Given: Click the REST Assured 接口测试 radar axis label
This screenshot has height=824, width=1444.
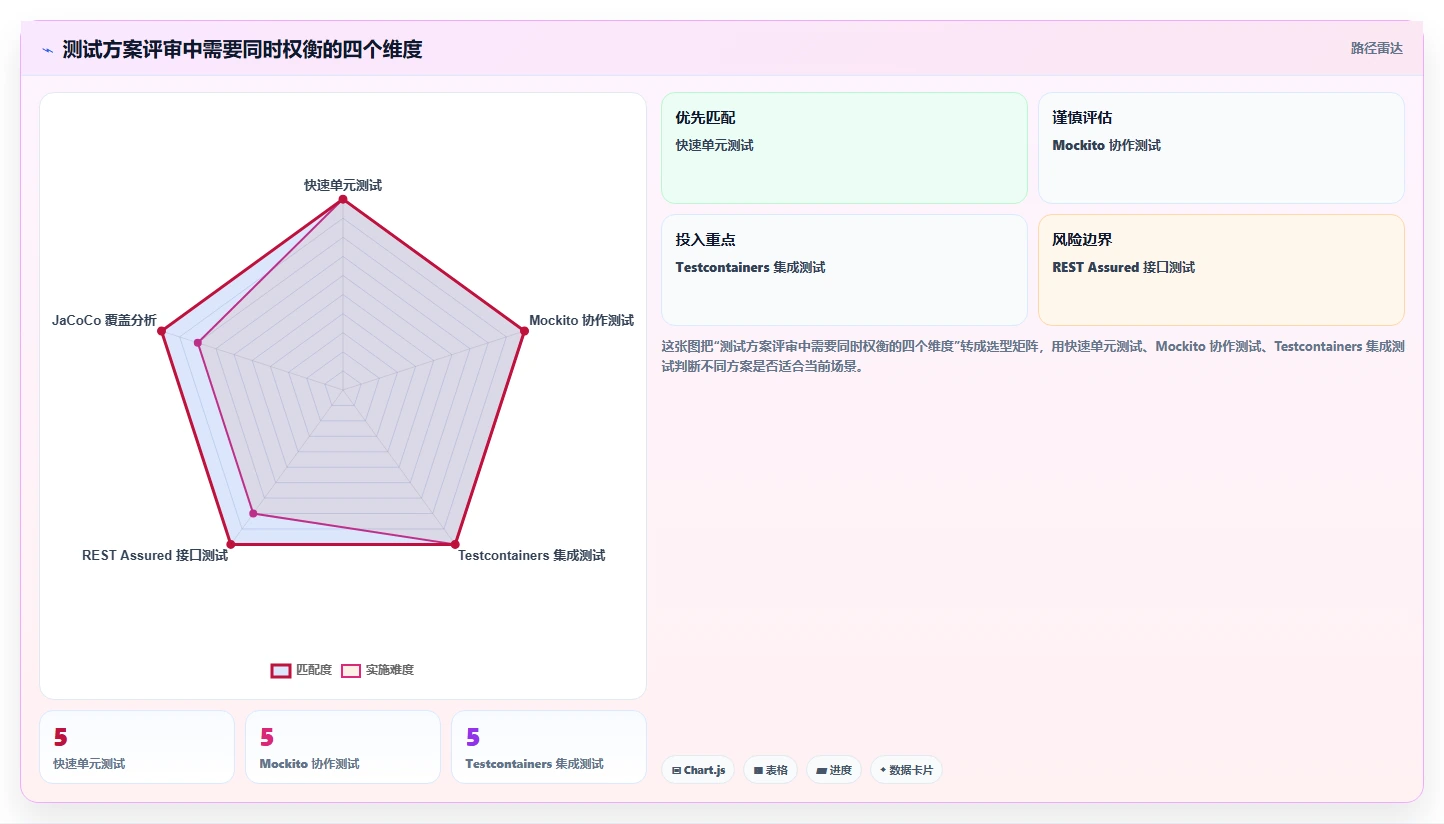Looking at the screenshot, I should click(x=155, y=555).
